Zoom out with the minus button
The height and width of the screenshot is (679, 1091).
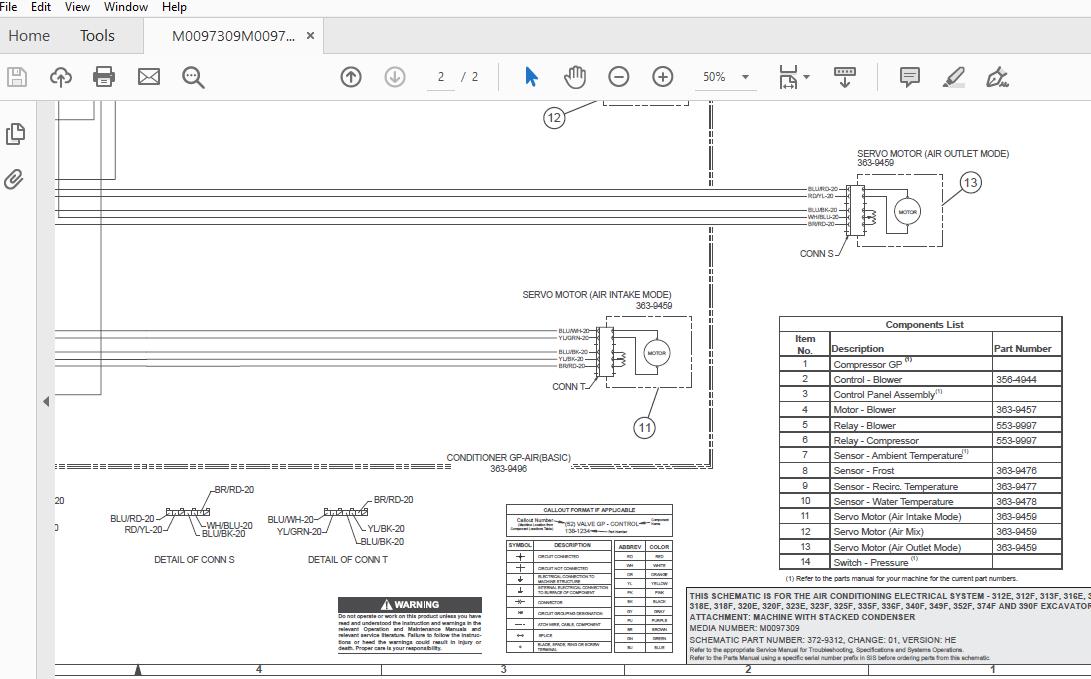pyautogui.click(x=619, y=77)
